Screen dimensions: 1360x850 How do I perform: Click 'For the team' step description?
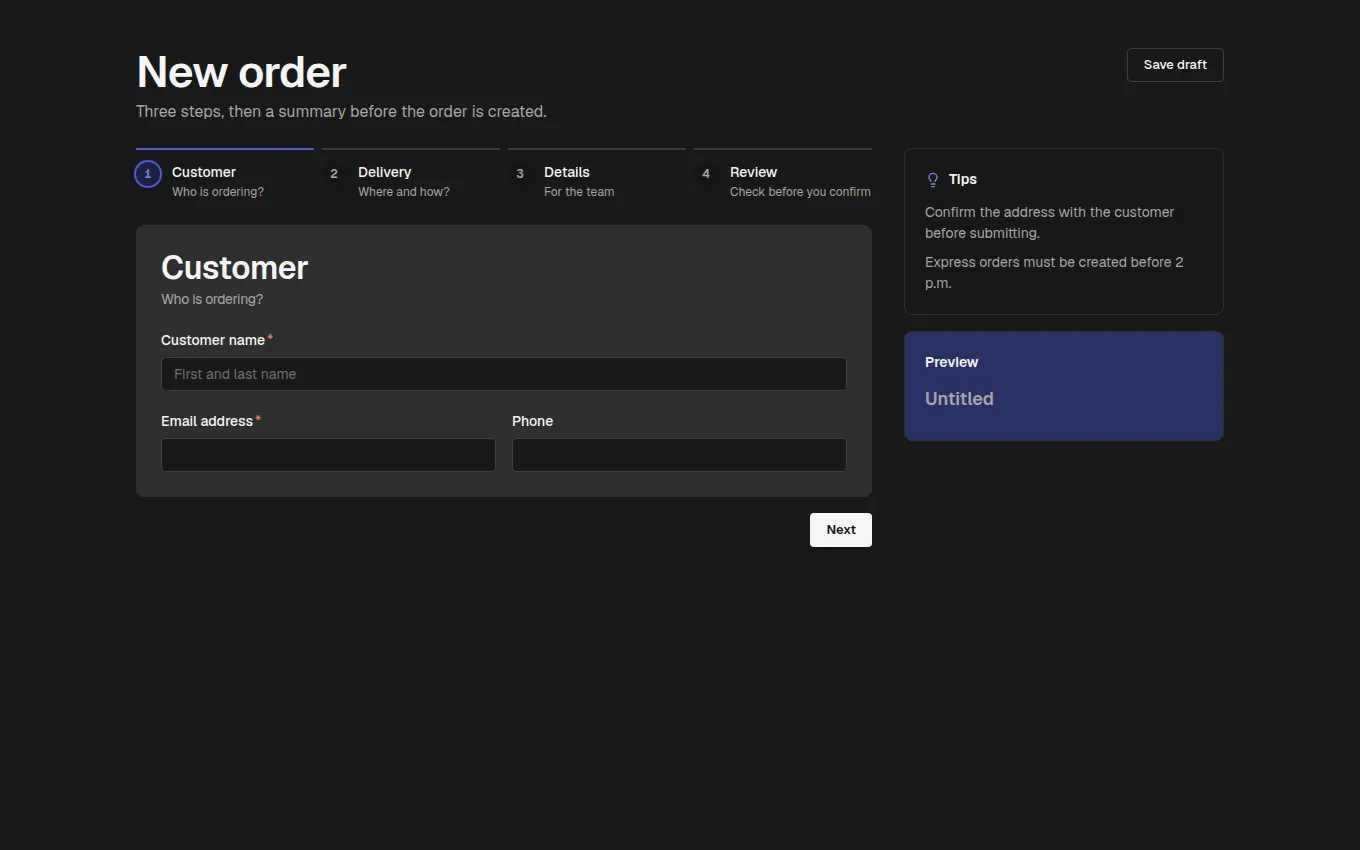(579, 192)
